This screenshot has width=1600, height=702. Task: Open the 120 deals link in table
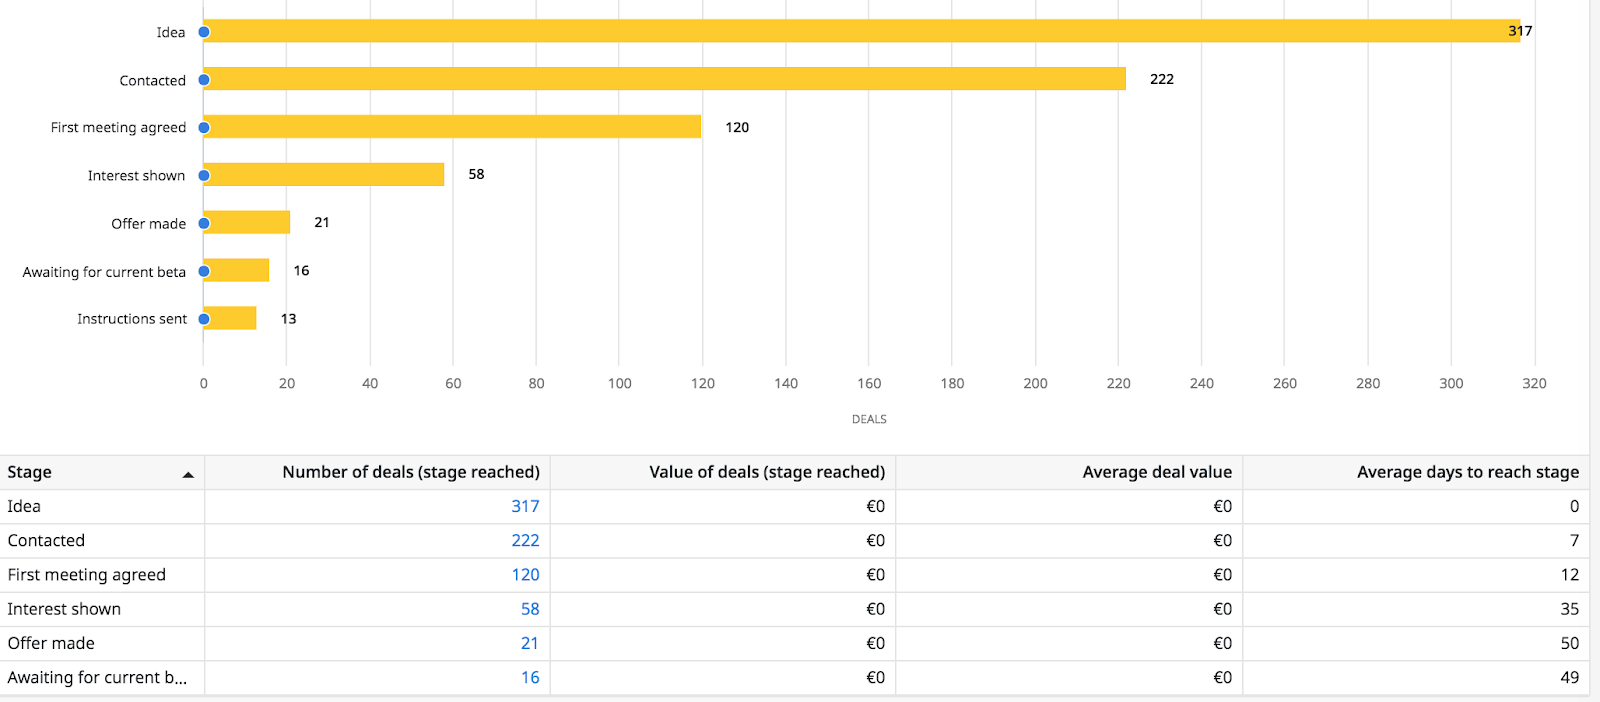525,575
